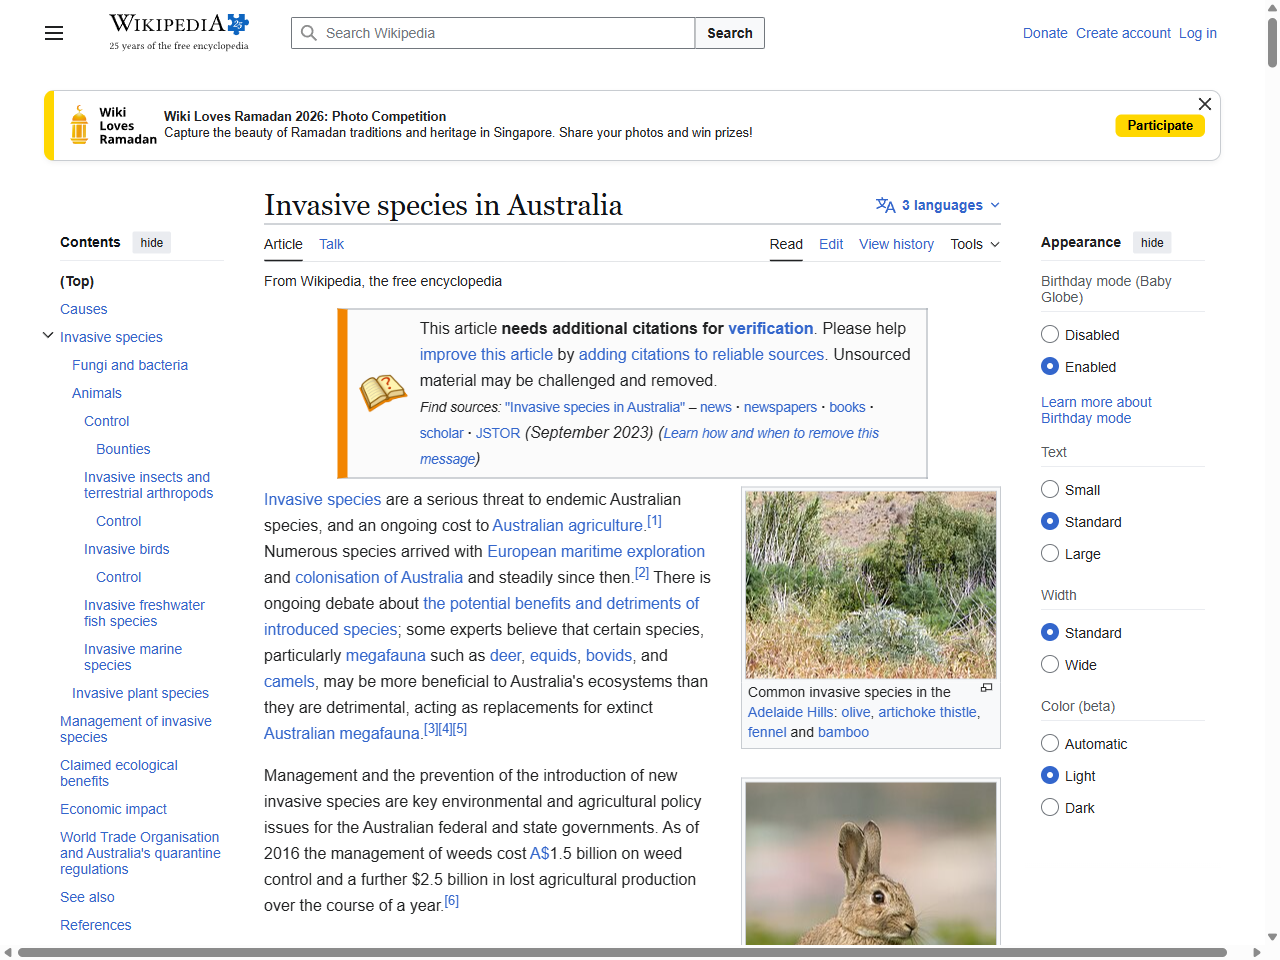
Task: Open the hamburger main menu
Action: [53, 33]
